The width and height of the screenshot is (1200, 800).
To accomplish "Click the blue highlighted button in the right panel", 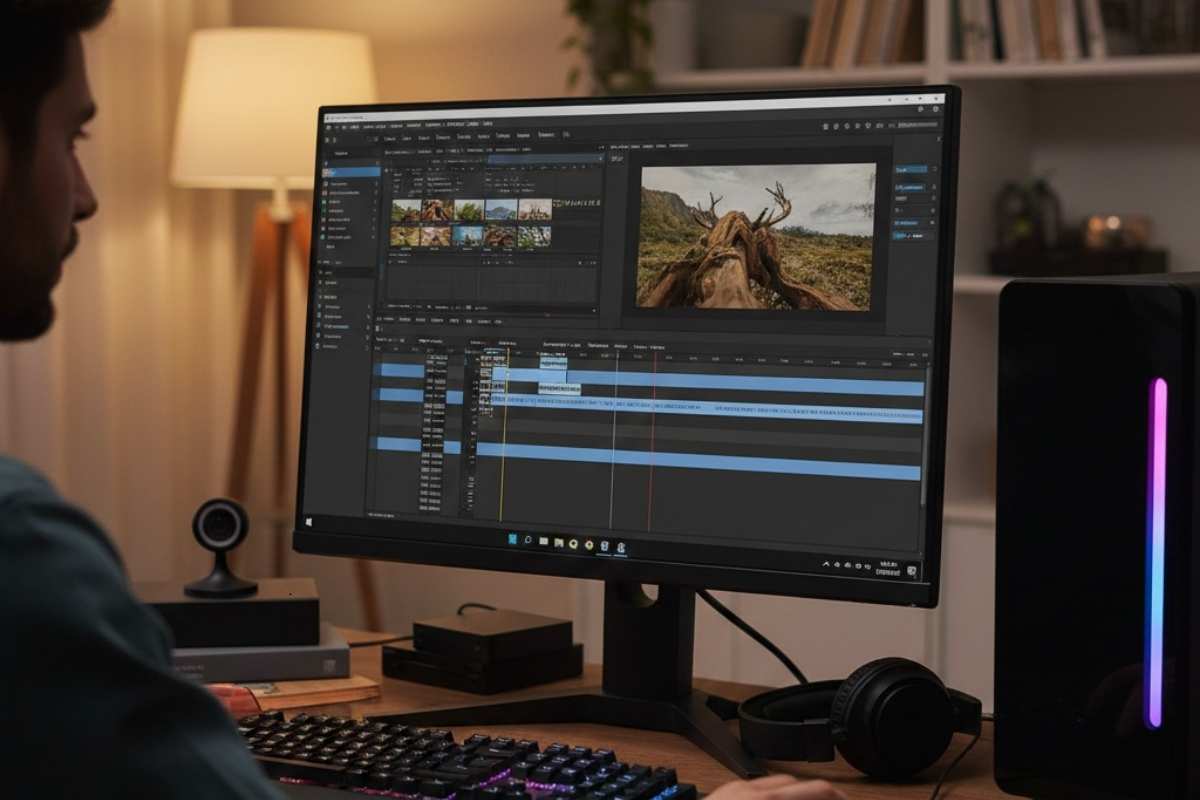I will 910,170.
